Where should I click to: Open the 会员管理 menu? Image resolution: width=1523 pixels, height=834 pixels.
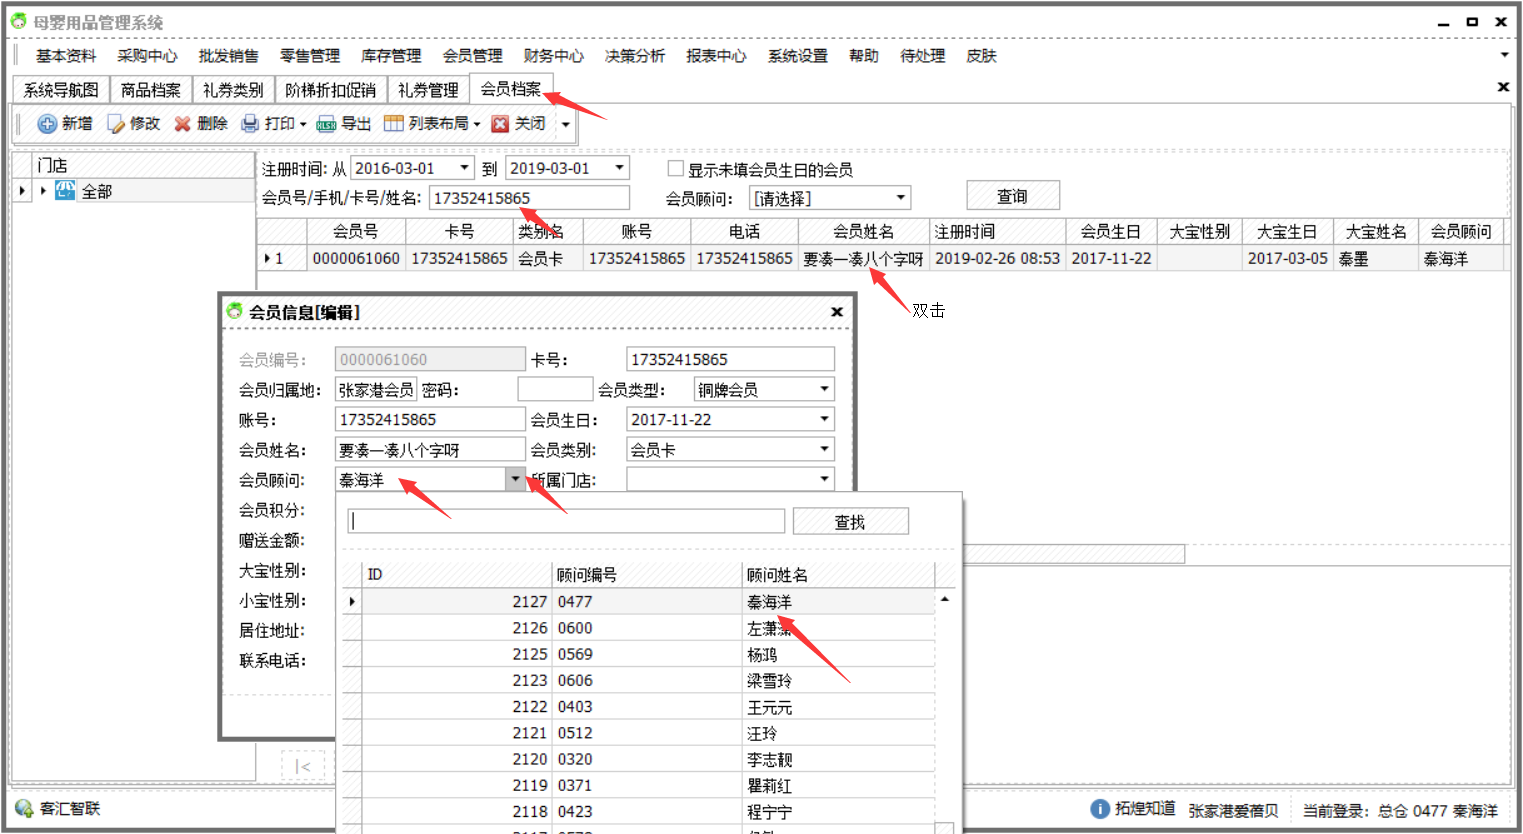point(473,56)
